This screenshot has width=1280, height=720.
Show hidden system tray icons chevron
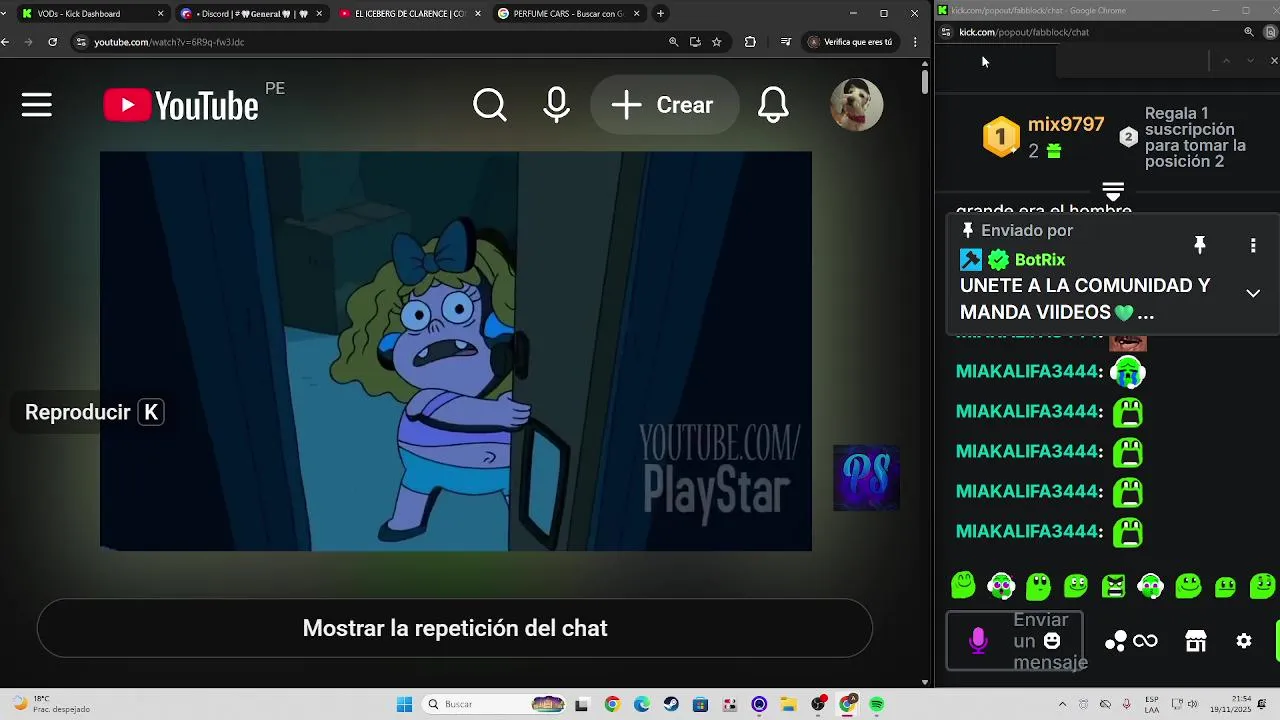click(x=1062, y=704)
